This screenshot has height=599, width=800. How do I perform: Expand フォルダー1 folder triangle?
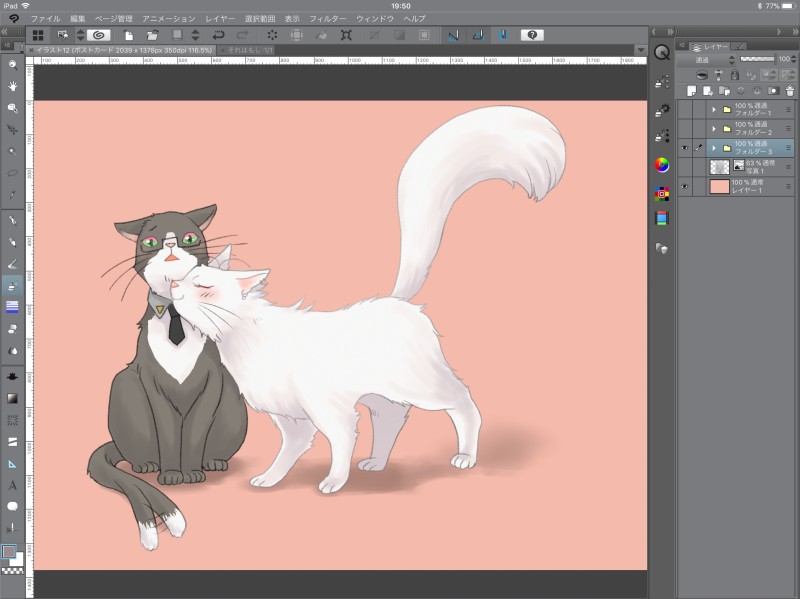pyautogui.click(x=714, y=109)
